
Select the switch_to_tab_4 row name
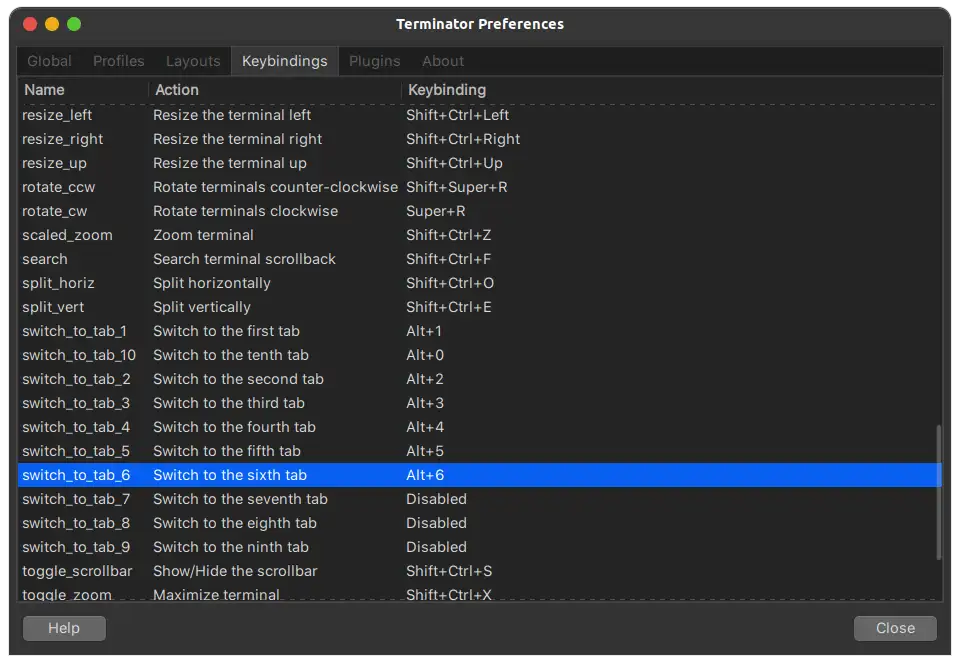click(76, 427)
